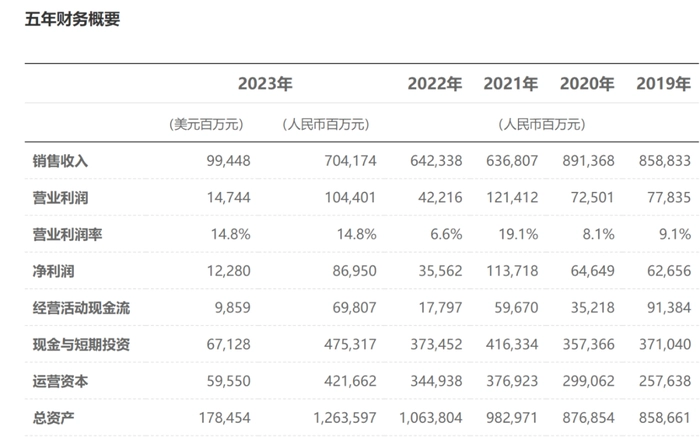The width and height of the screenshot is (700, 437).
Task: Click the 2021年 column header
Action: point(510,84)
